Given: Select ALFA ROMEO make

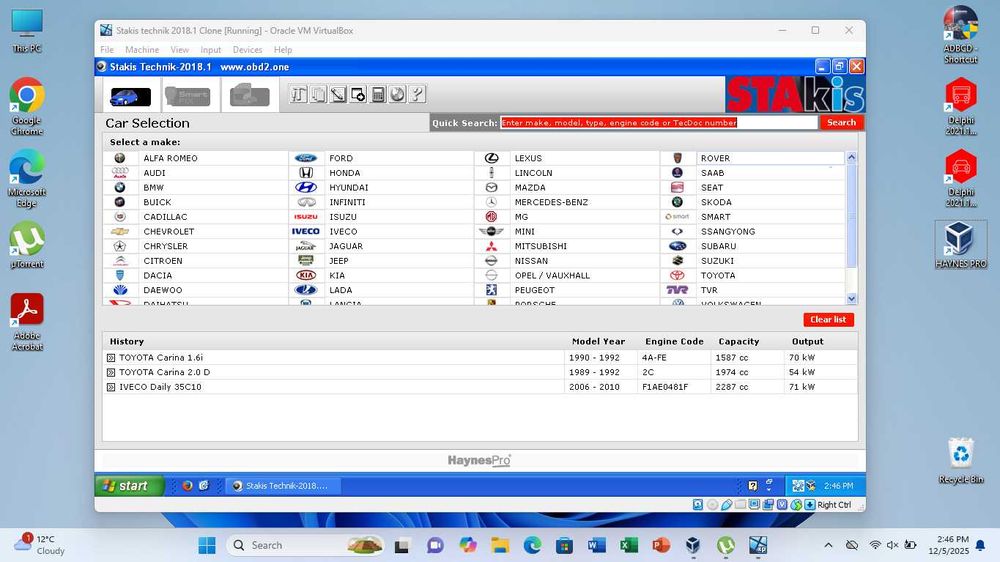Looking at the screenshot, I should click(x=170, y=158).
